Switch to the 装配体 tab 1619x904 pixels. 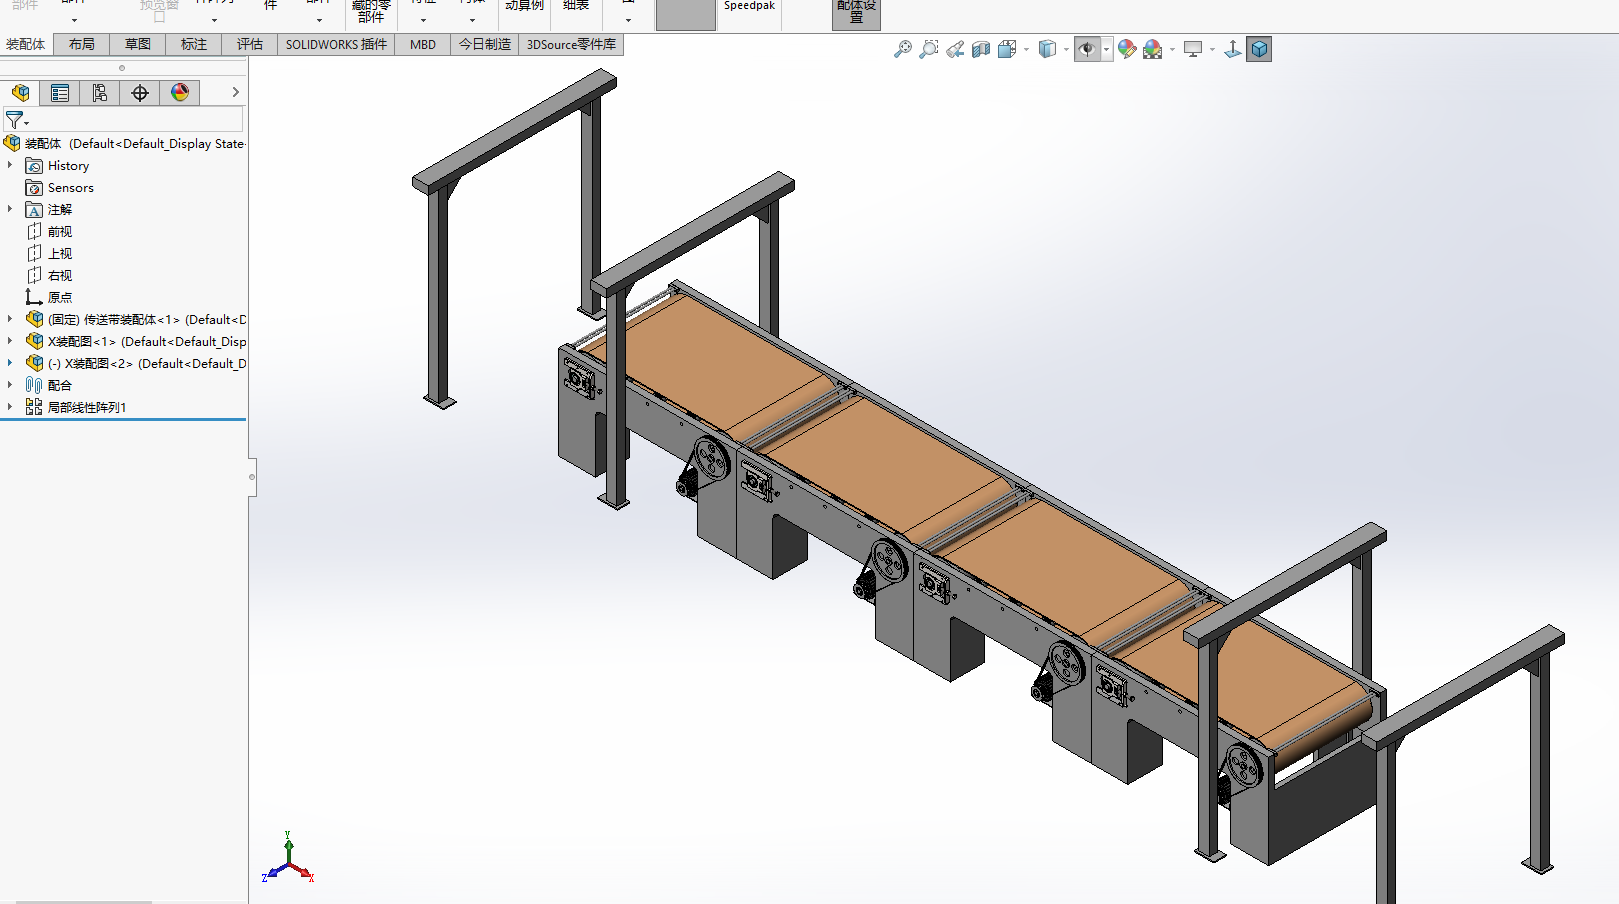click(26, 44)
